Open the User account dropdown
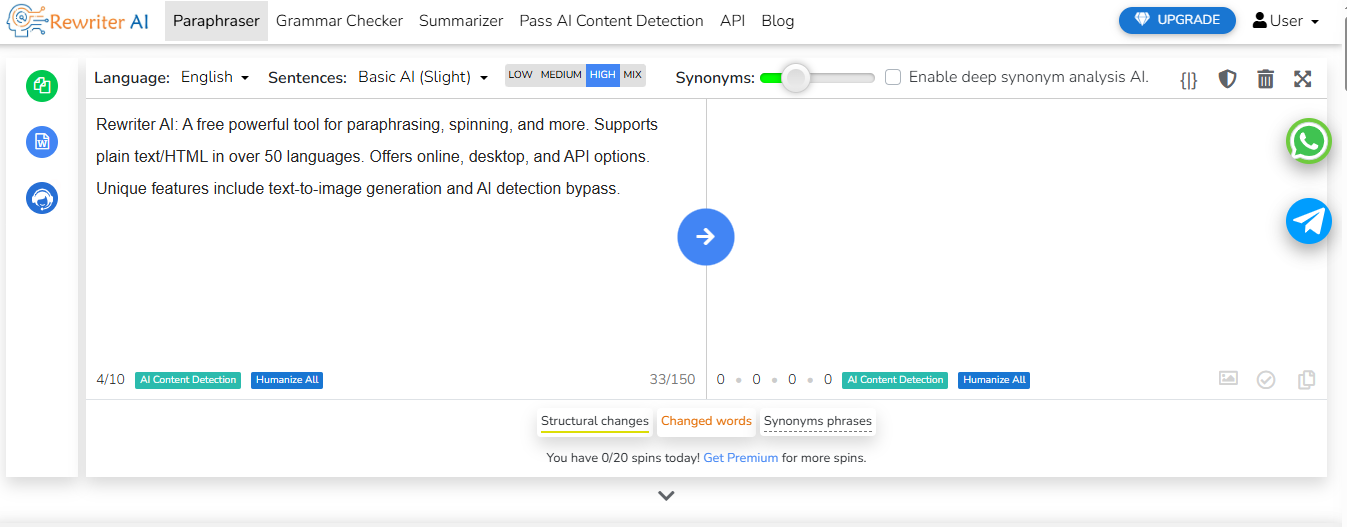Image resolution: width=1347 pixels, height=527 pixels. (x=1285, y=21)
